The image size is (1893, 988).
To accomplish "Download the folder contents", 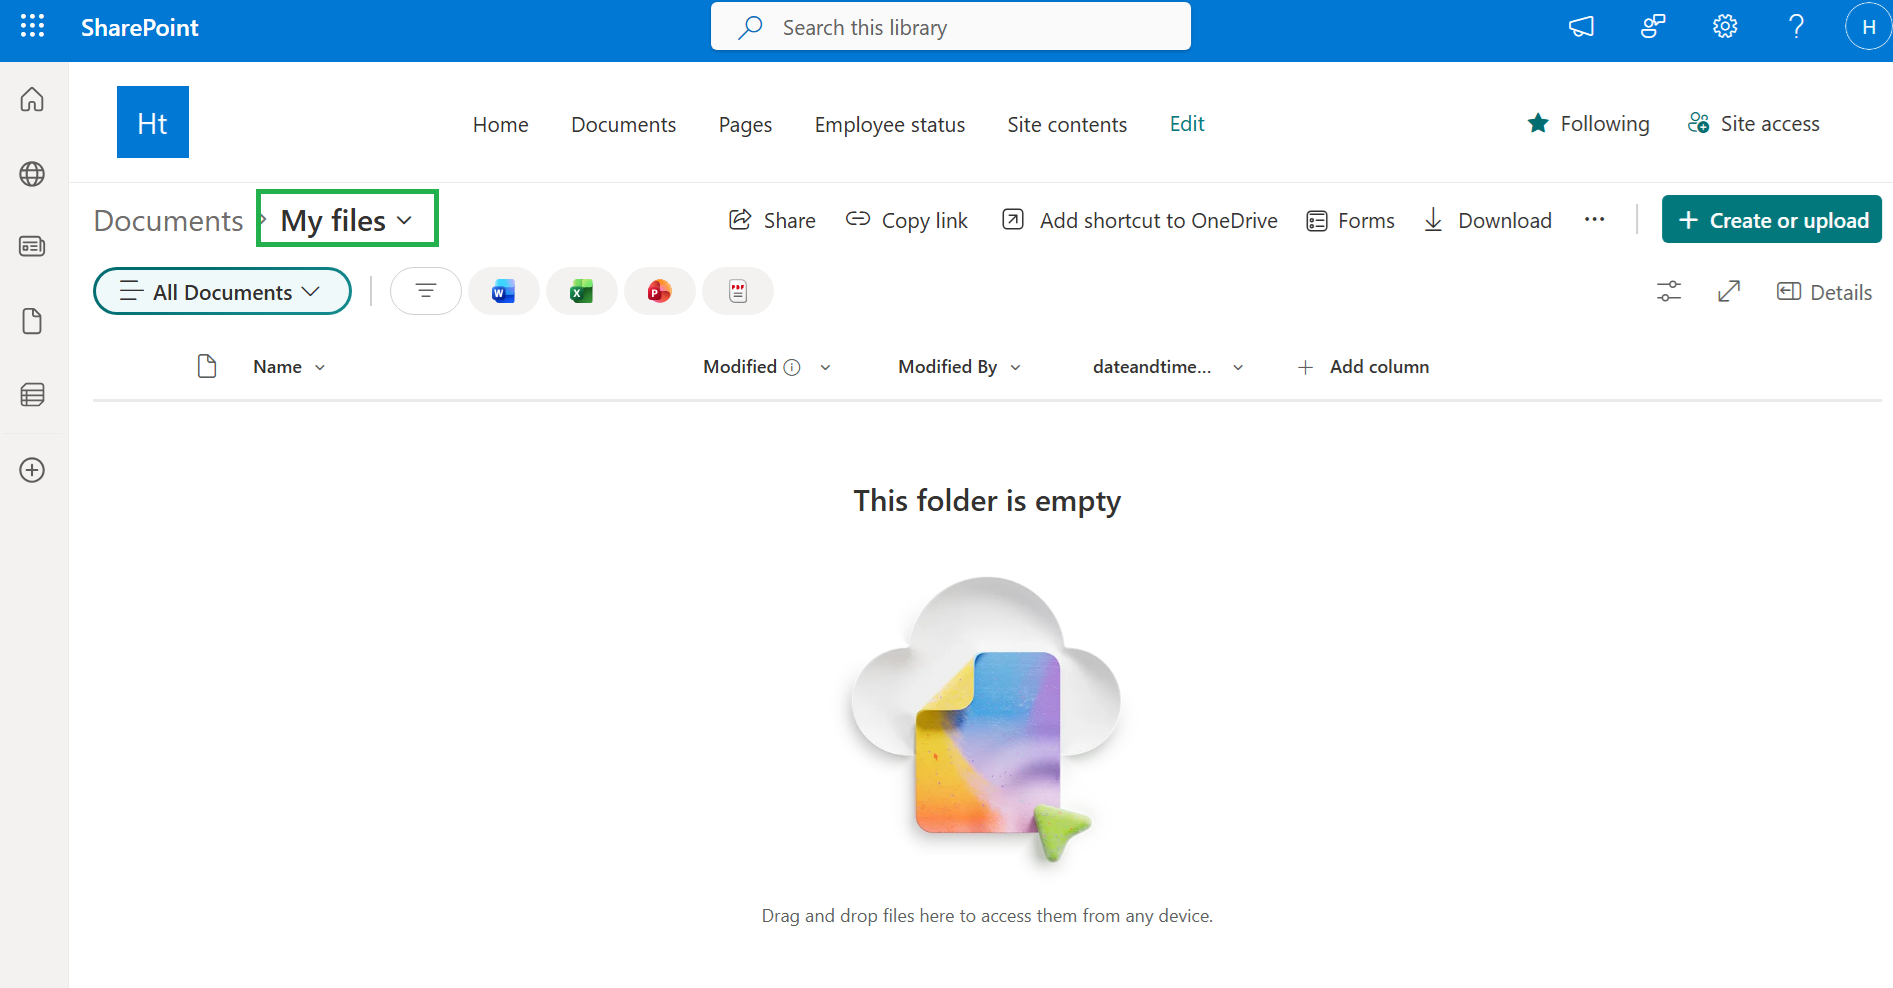I will pyautogui.click(x=1488, y=220).
